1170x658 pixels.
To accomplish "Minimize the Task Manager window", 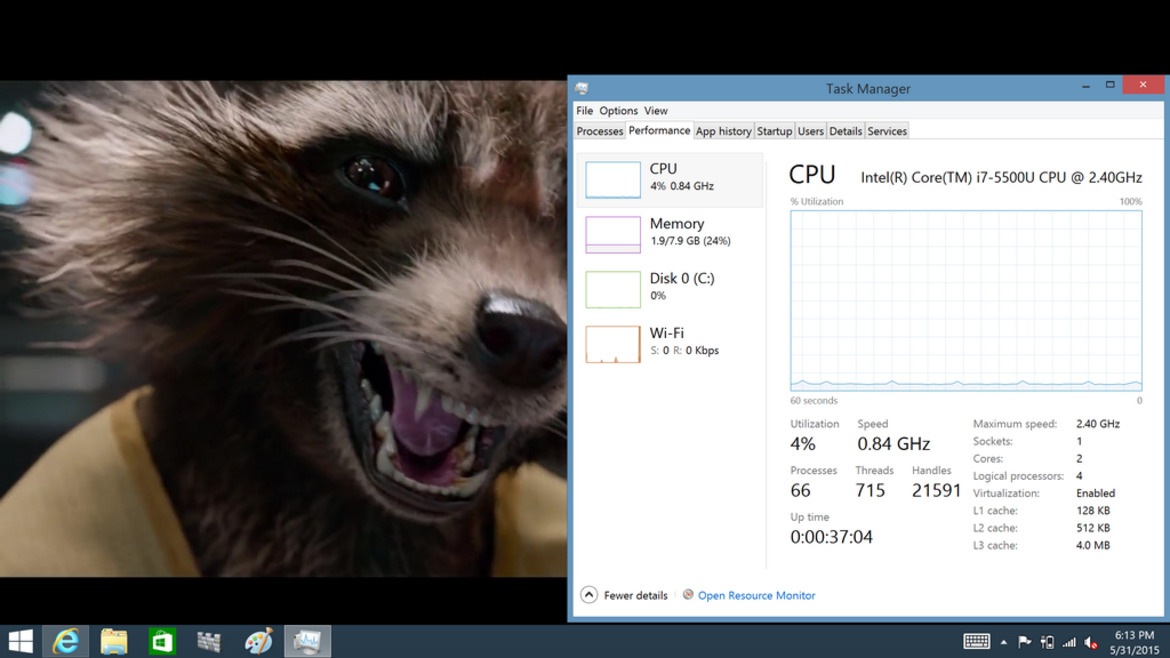I will point(1086,85).
